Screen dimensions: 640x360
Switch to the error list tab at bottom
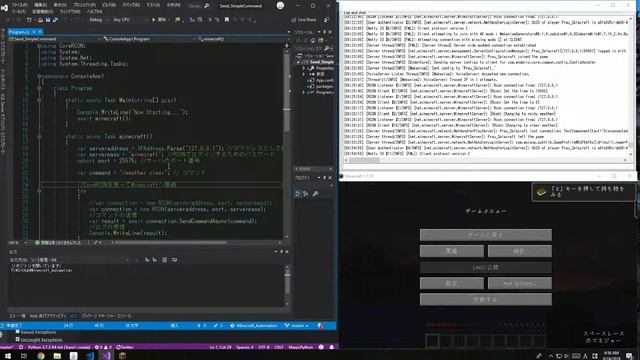click(x=17, y=316)
